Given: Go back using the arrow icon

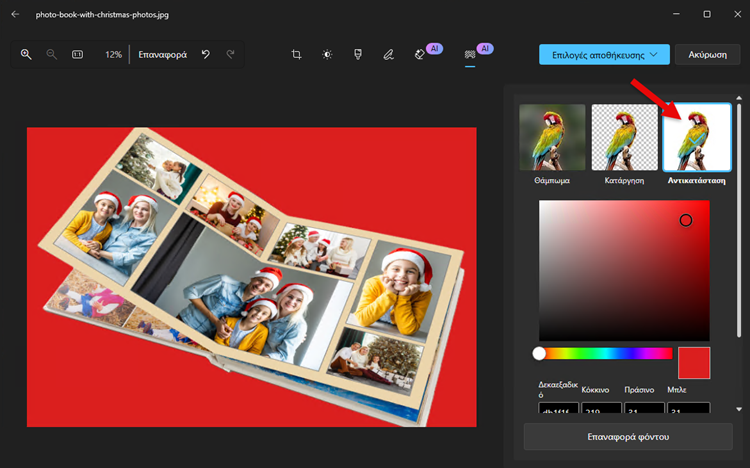Looking at the screenshot, I should pyautogui.click(x=15, y=14).
